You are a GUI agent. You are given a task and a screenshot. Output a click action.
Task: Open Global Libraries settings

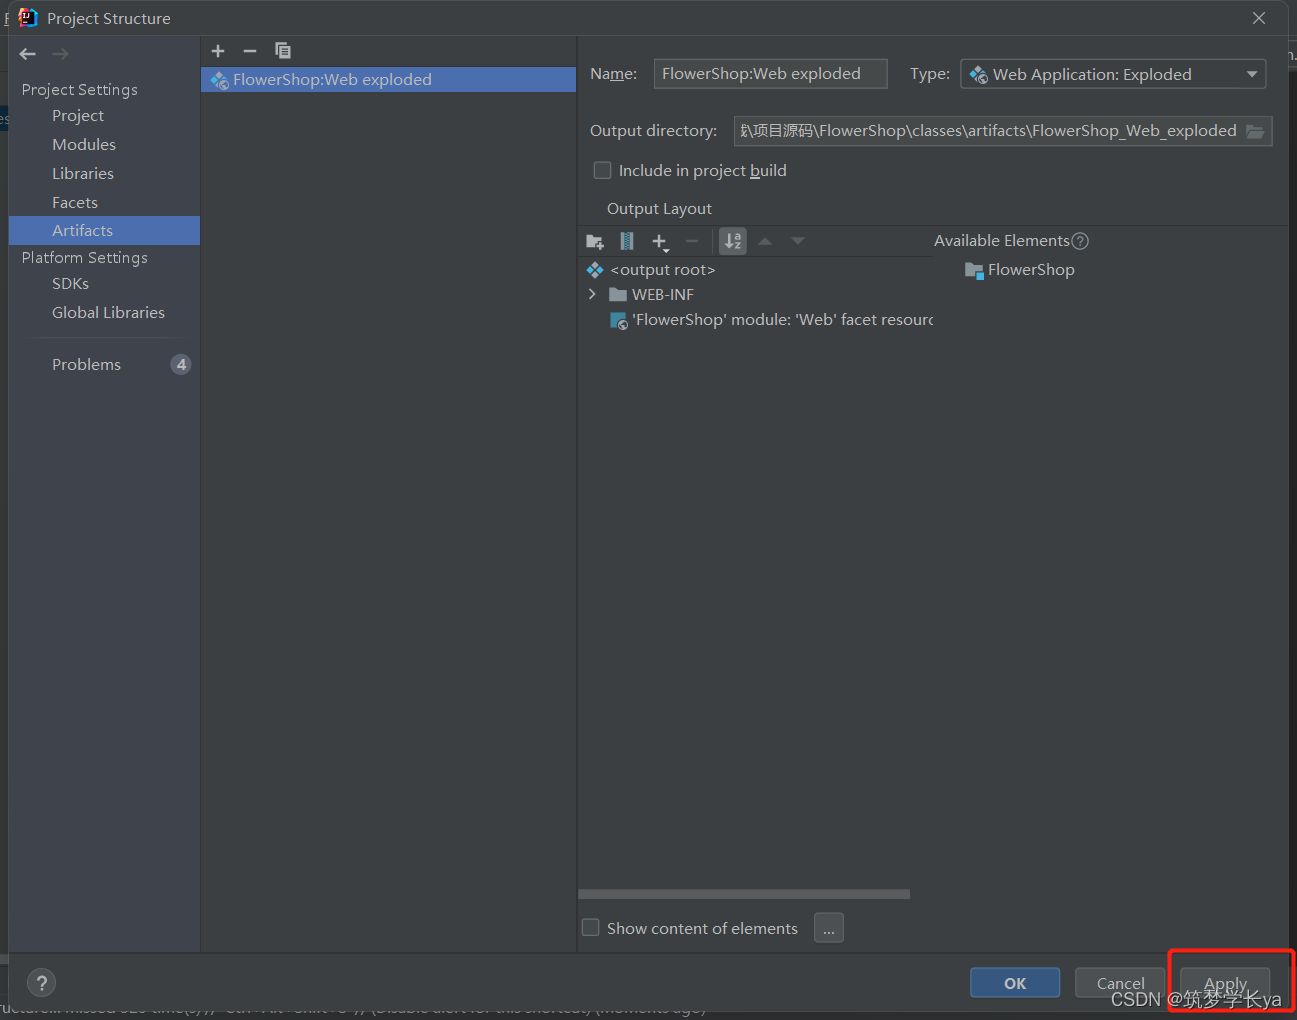(x=108, y=313)
